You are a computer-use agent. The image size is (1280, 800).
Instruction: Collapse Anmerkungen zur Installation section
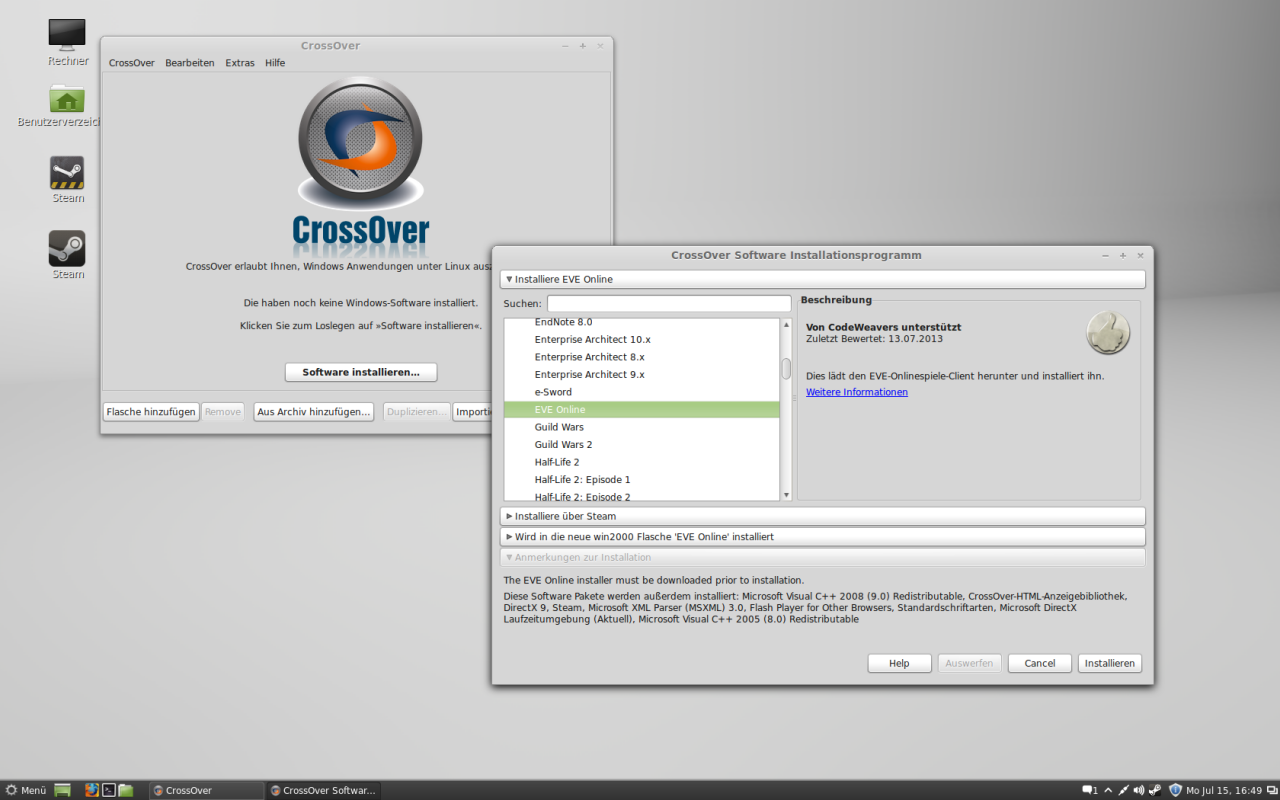(x=822, y=557)
